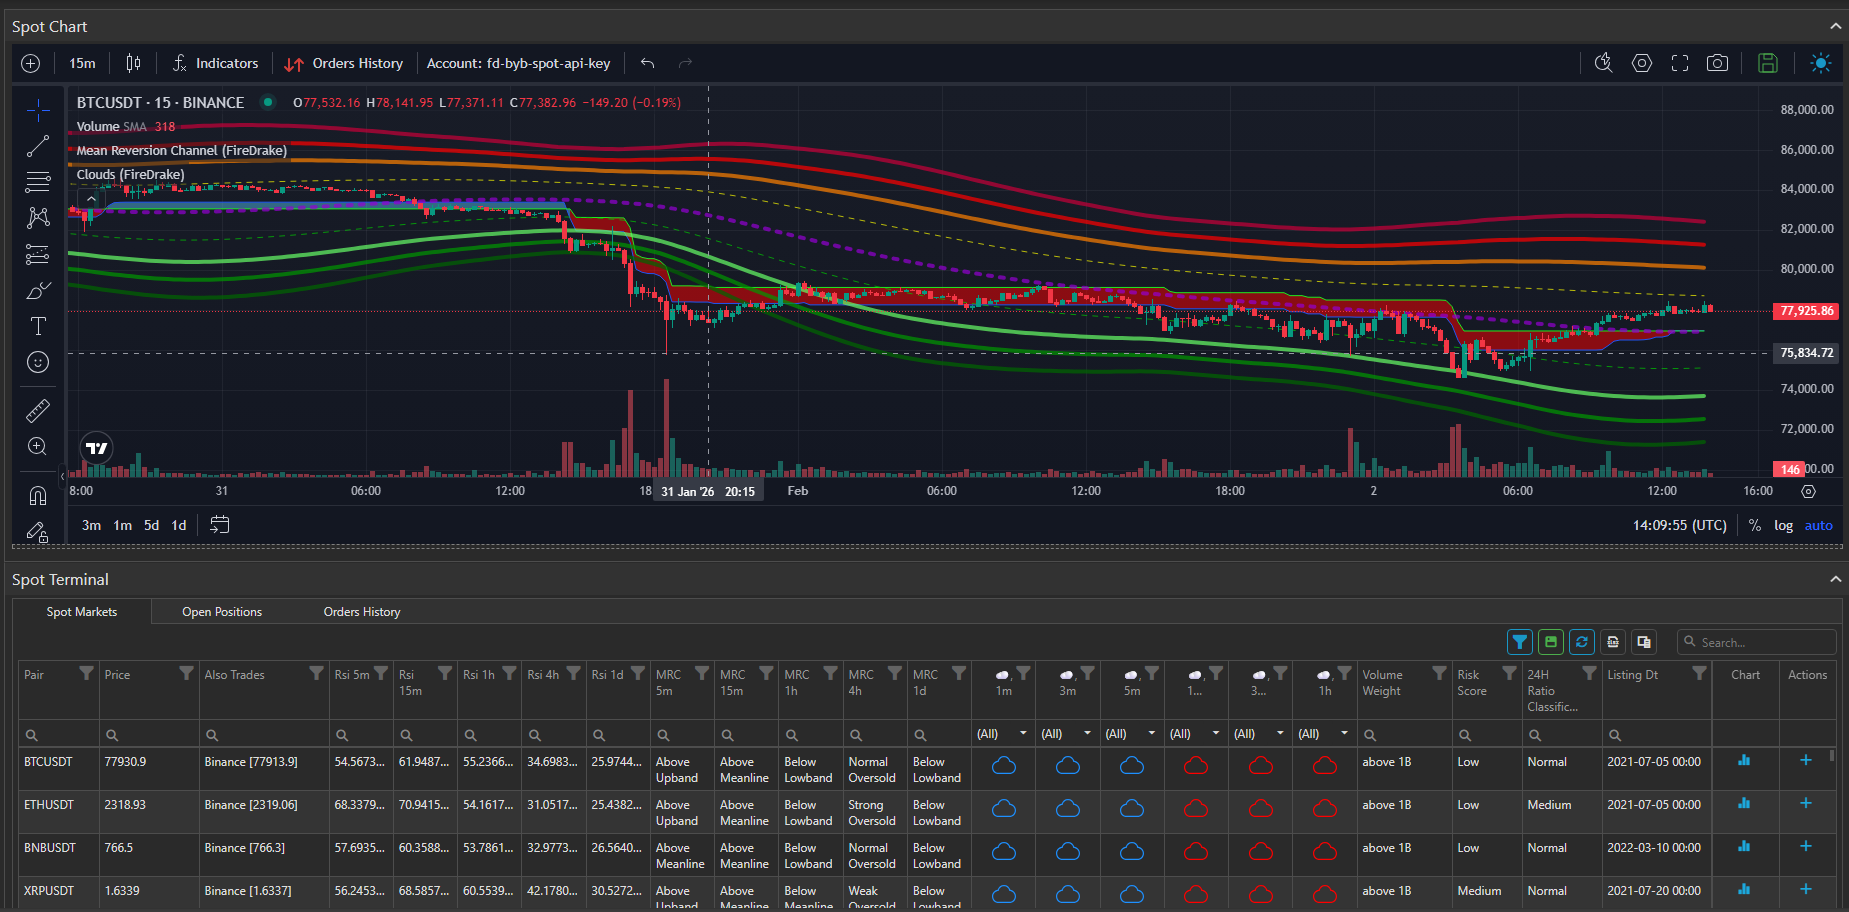Switch to the Open Positions tab
The image size is (1849, 912).
click(222, 612)
